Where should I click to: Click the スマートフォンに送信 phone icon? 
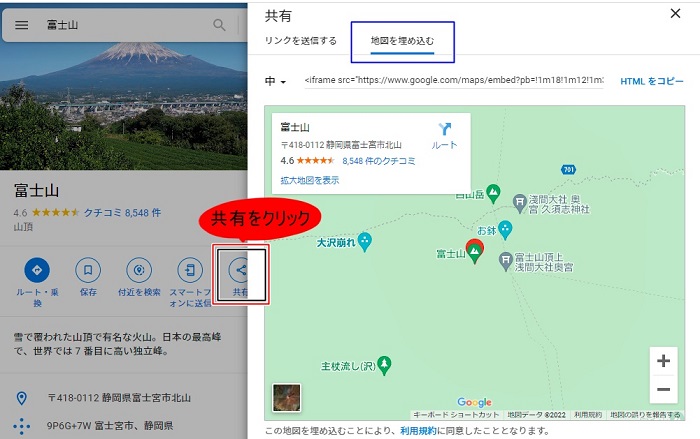click(x=190, y=270)
